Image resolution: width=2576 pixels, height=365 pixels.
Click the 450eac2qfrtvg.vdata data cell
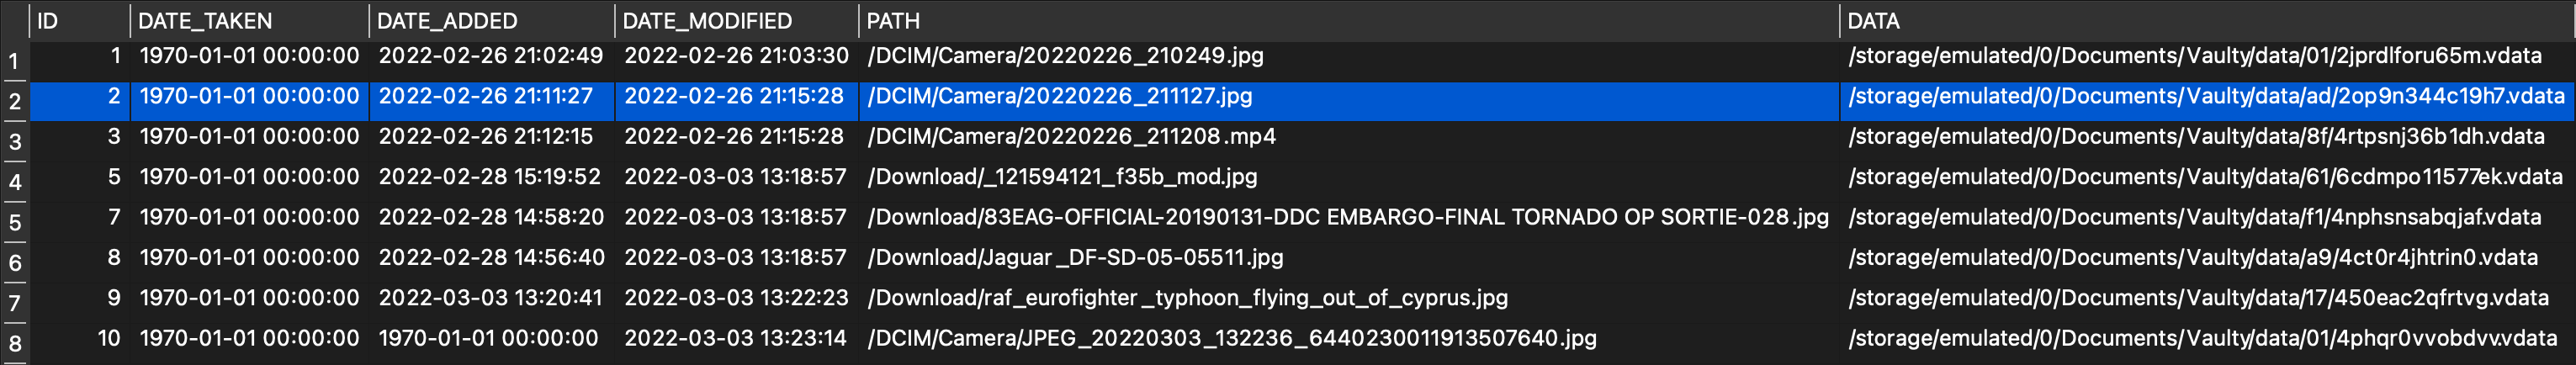pyautogui.click(x=2198, y=298)
